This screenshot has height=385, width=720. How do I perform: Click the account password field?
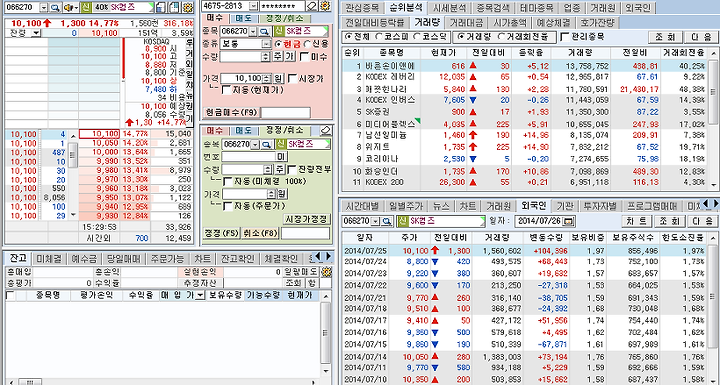tap(282, 6)
